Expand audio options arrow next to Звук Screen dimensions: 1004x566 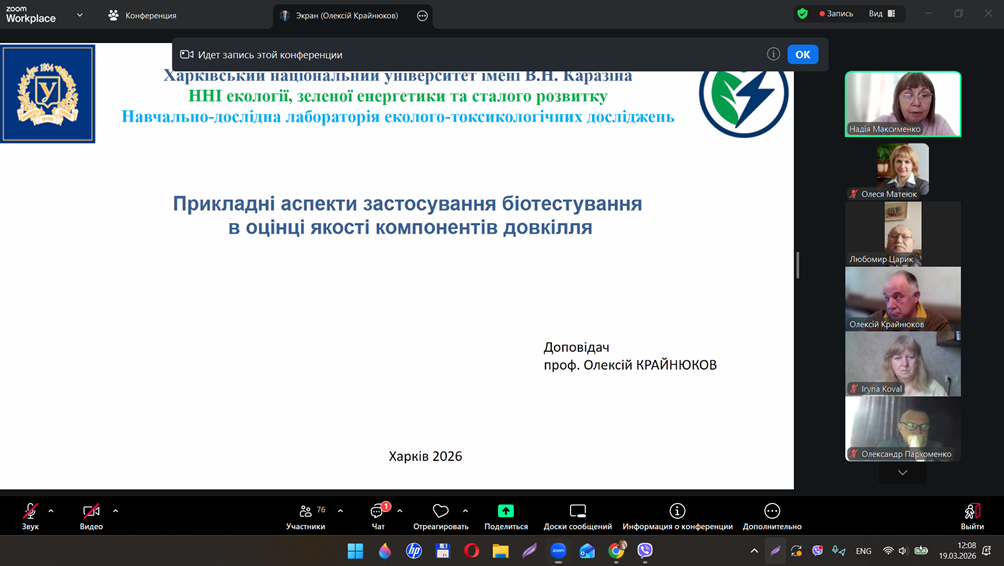click(x=51, y=511)
